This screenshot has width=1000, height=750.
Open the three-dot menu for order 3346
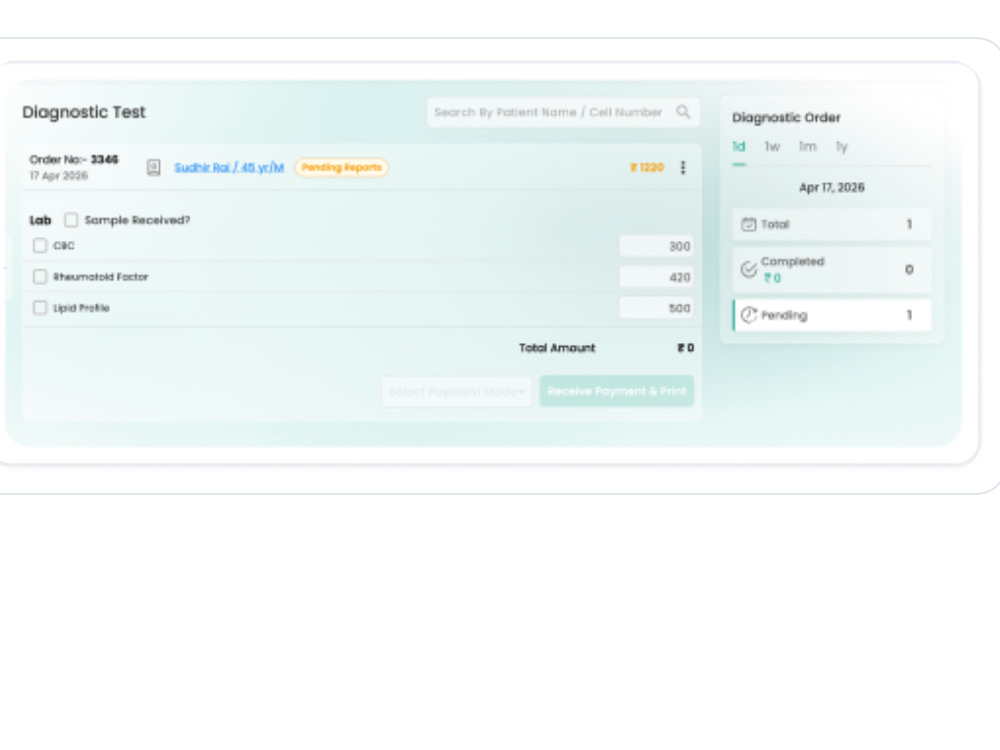click(683, 167)
